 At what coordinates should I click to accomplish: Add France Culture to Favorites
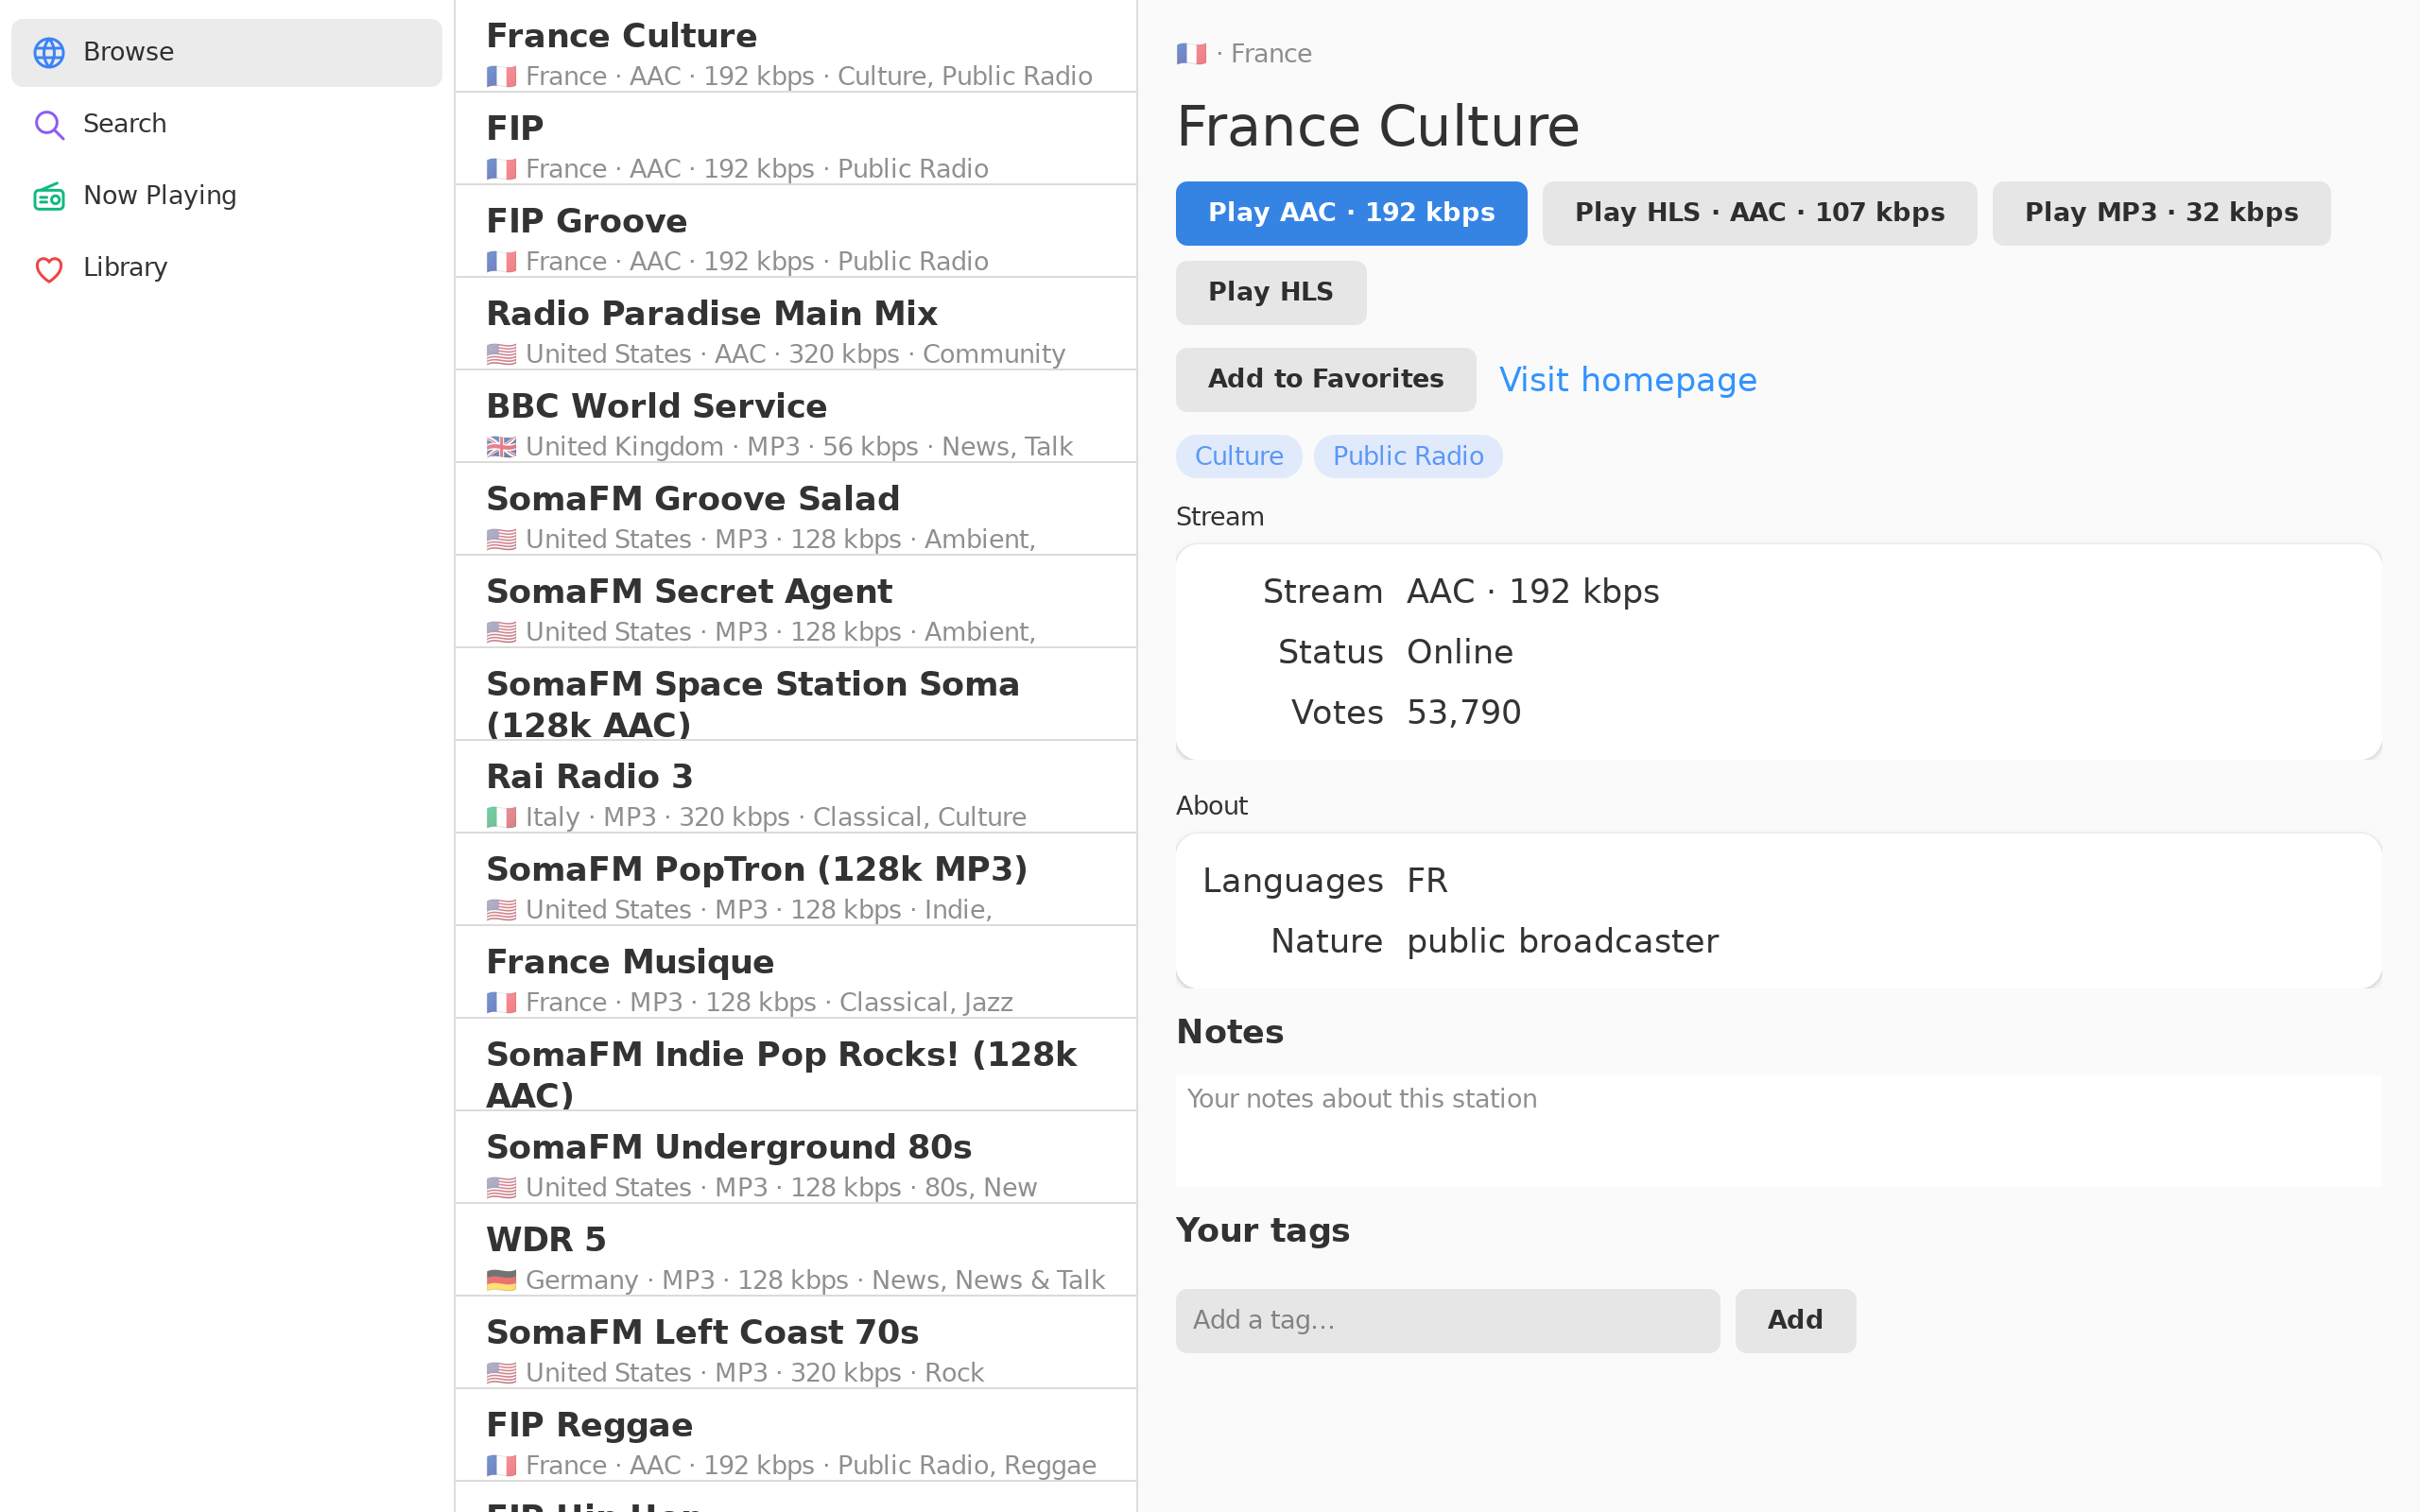pos(1325,379)
